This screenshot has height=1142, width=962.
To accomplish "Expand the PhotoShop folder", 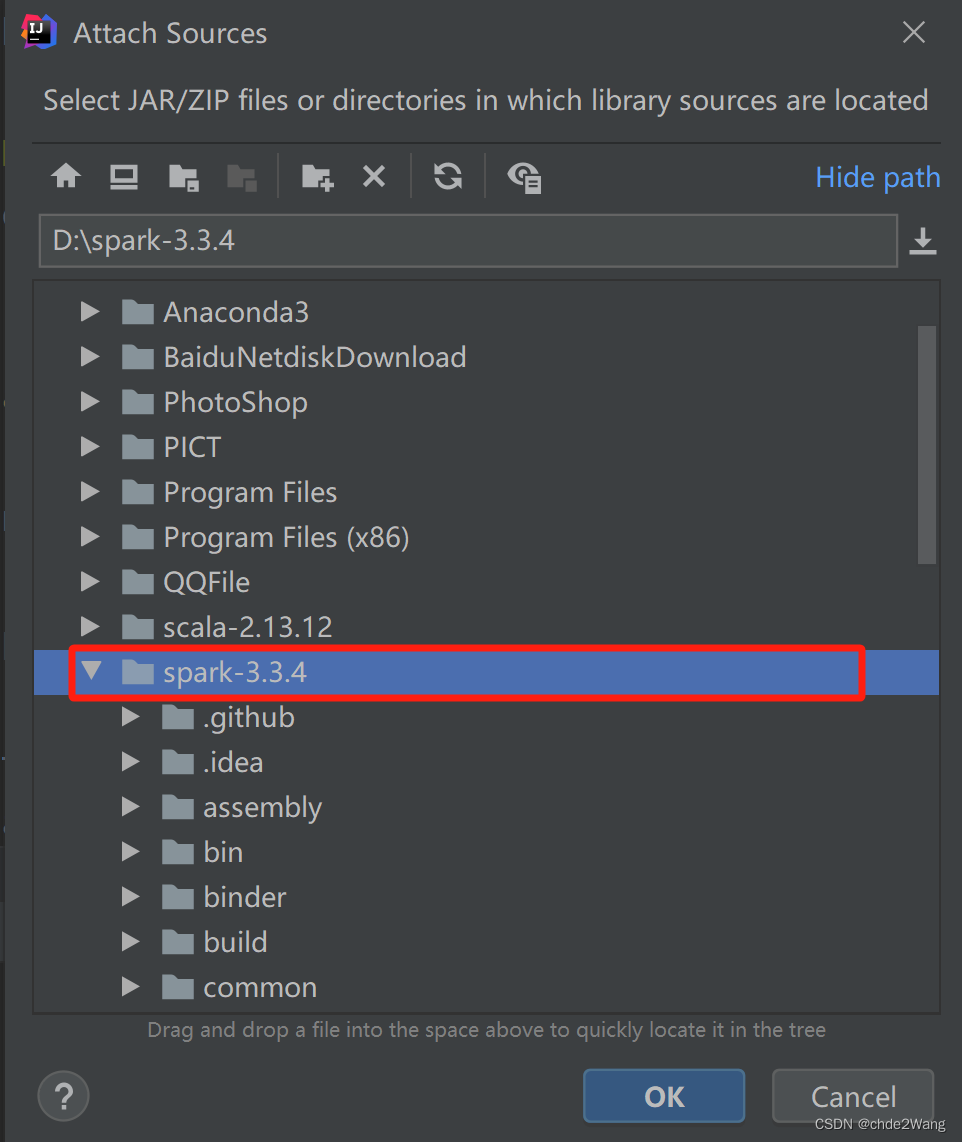I will 90,402.
